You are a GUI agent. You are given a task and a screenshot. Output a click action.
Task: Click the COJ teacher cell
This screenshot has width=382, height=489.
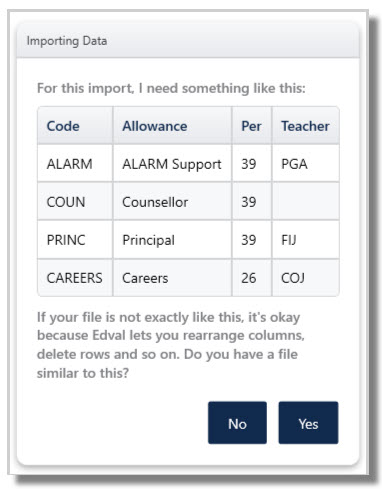(306, 277)
